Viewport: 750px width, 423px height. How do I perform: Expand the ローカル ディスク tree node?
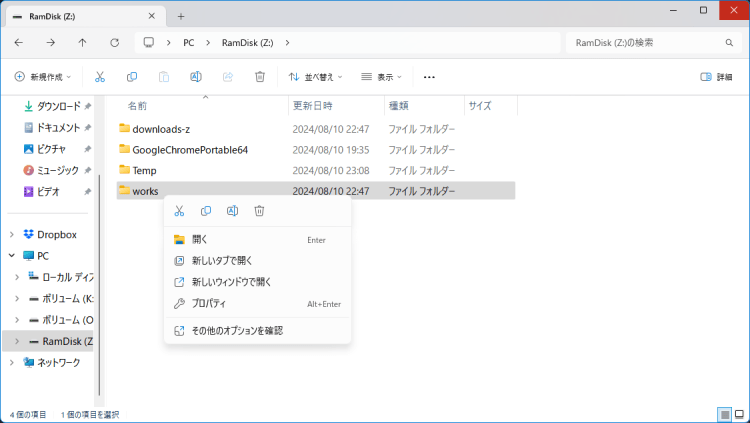(17, 277)
